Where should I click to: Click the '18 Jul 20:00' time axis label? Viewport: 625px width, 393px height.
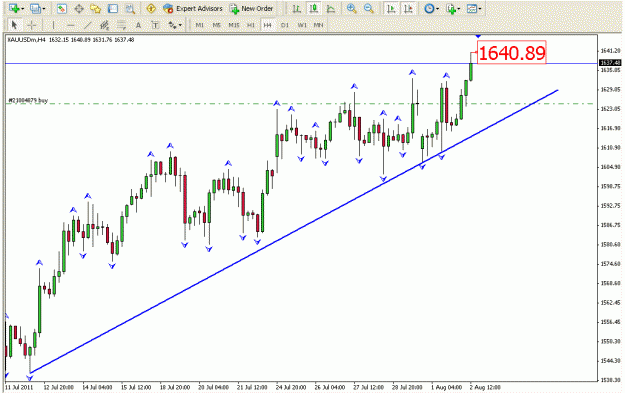[175, 387]
